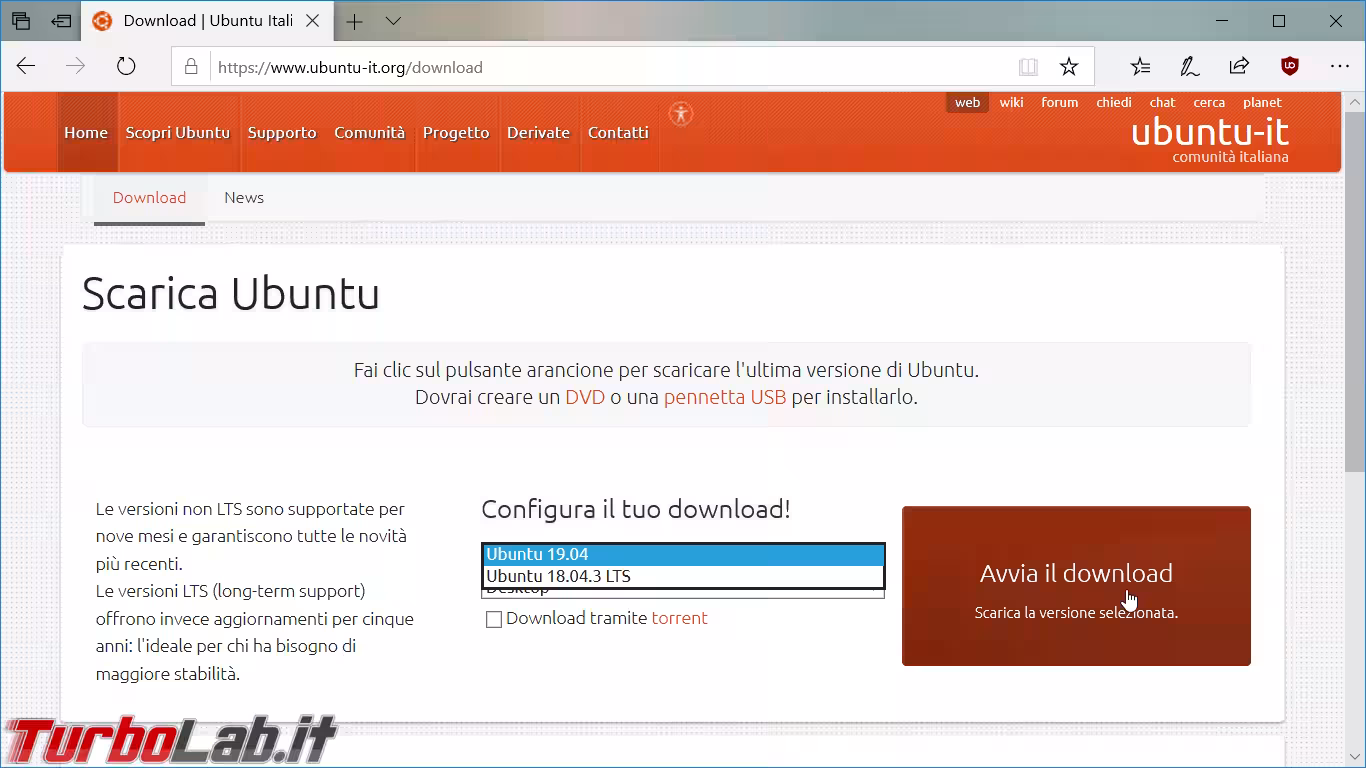Open the Share panel icon
1366x768 pixels.
click(1238, 66)
